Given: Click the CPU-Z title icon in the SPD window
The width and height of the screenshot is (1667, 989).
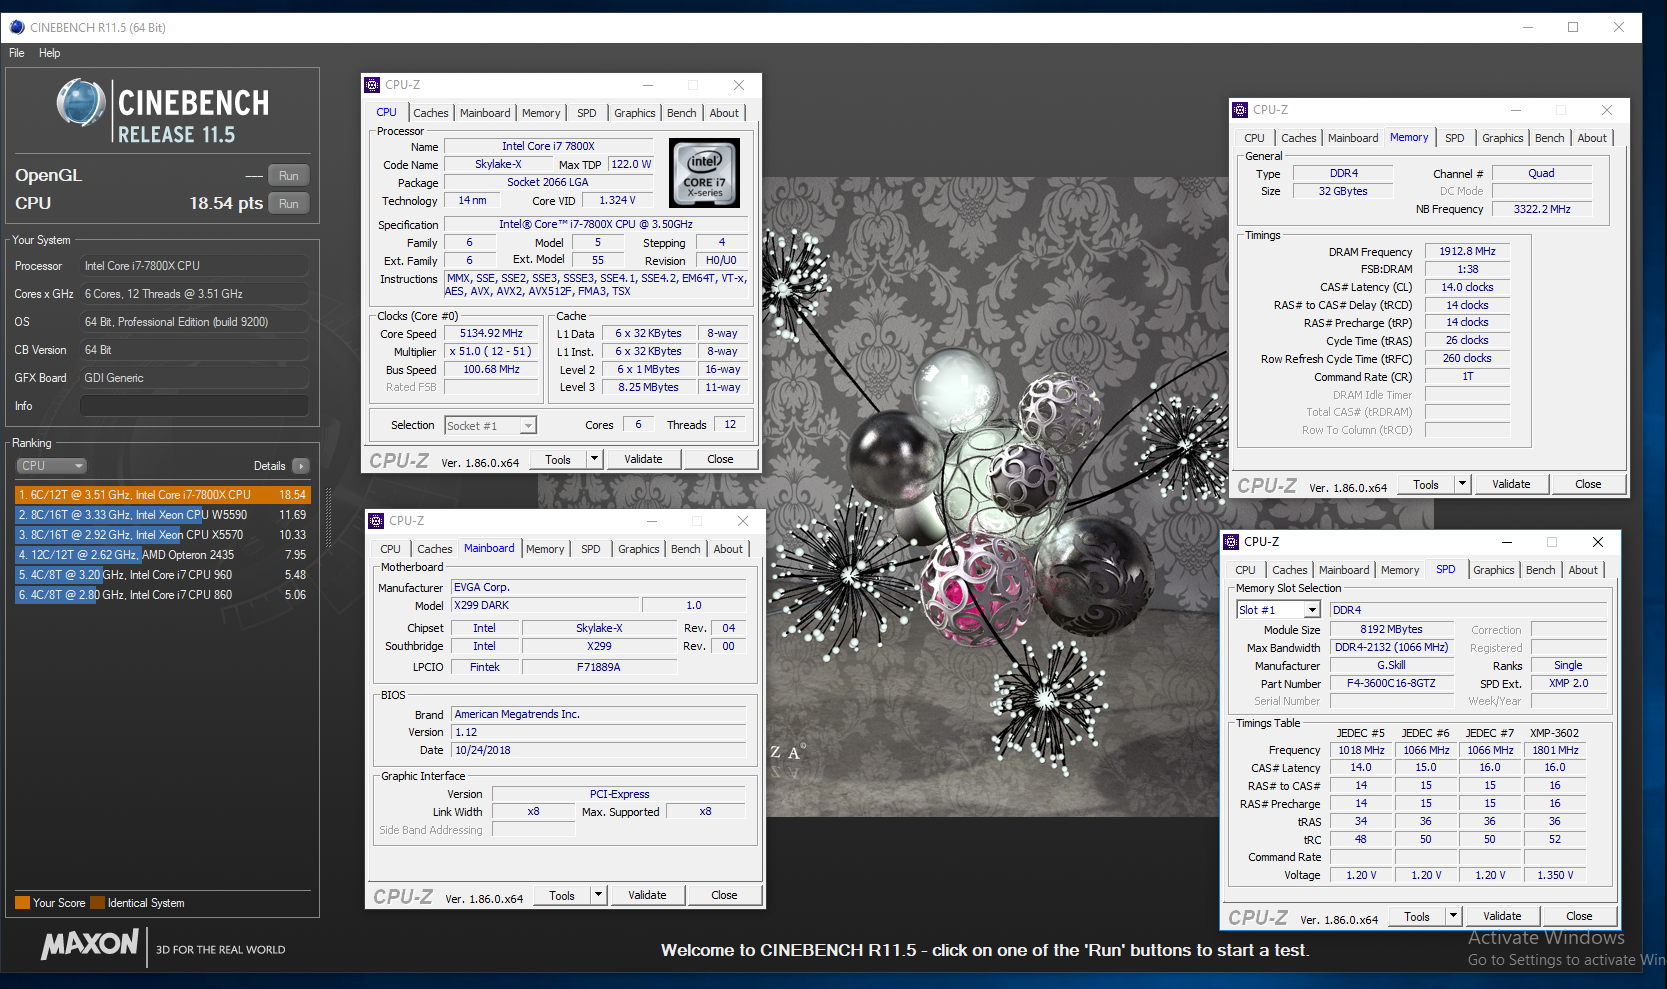Looking at the screenshot, I should [x=1231, y=542].
